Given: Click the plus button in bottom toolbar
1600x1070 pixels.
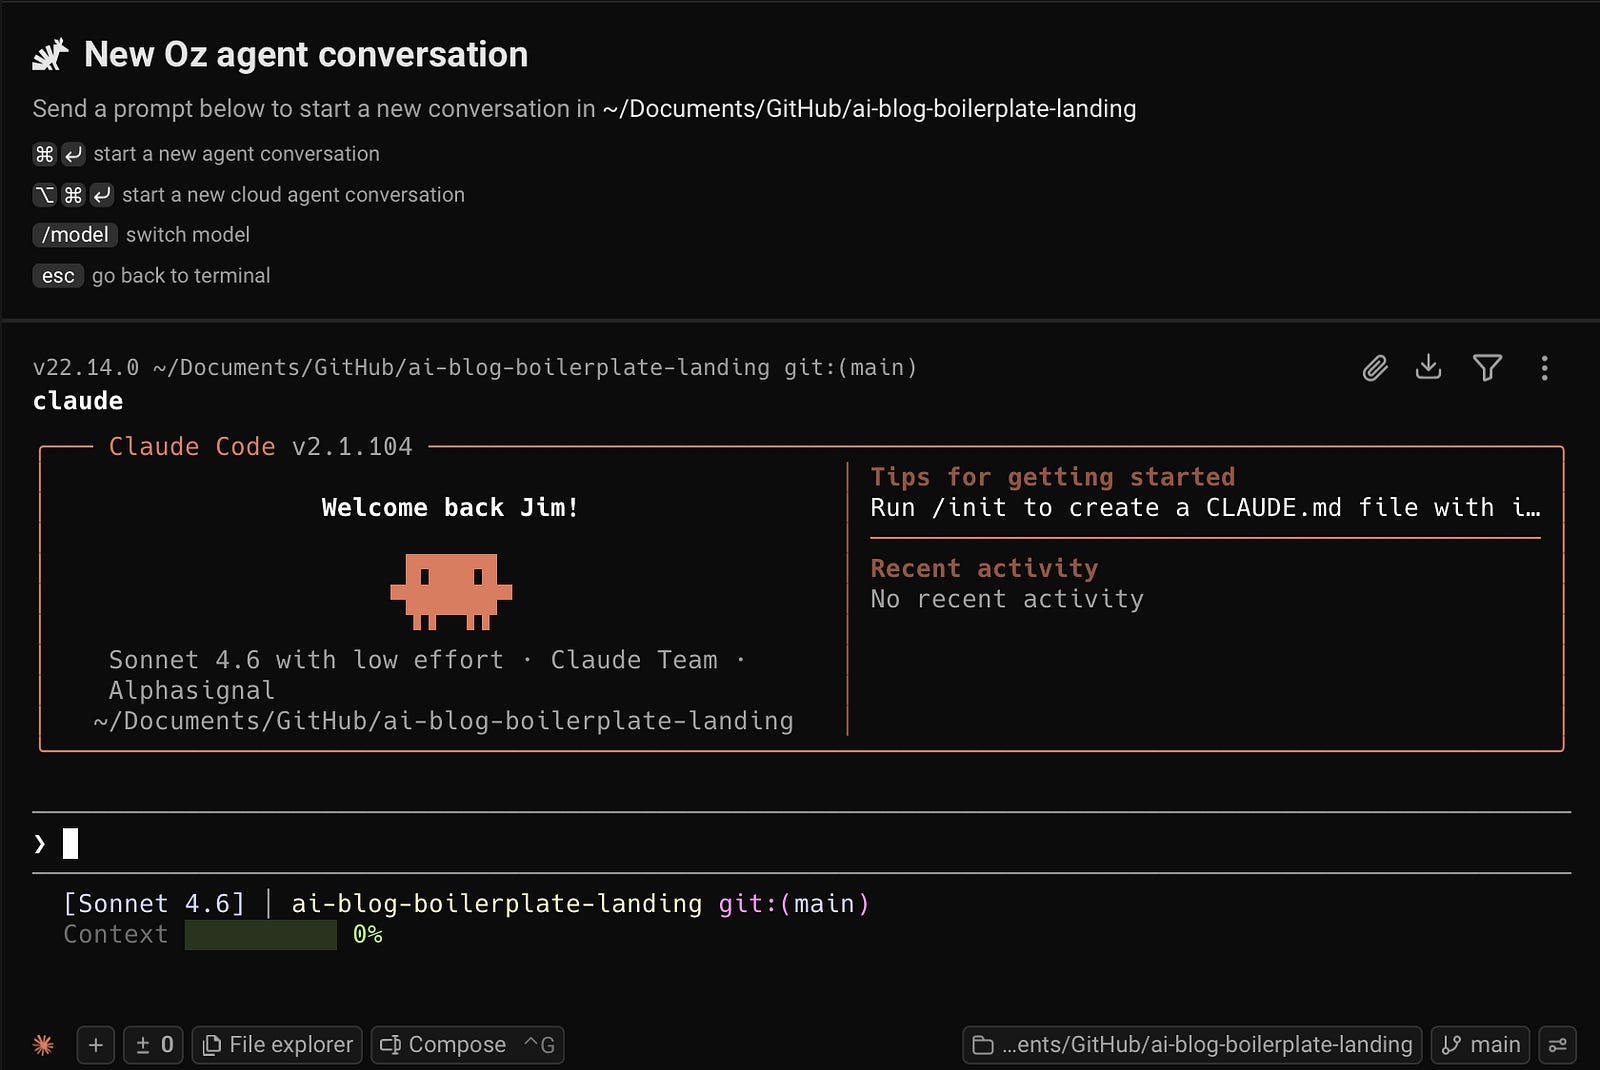Looking at the screenshot, I should [x=96, y=1045].
